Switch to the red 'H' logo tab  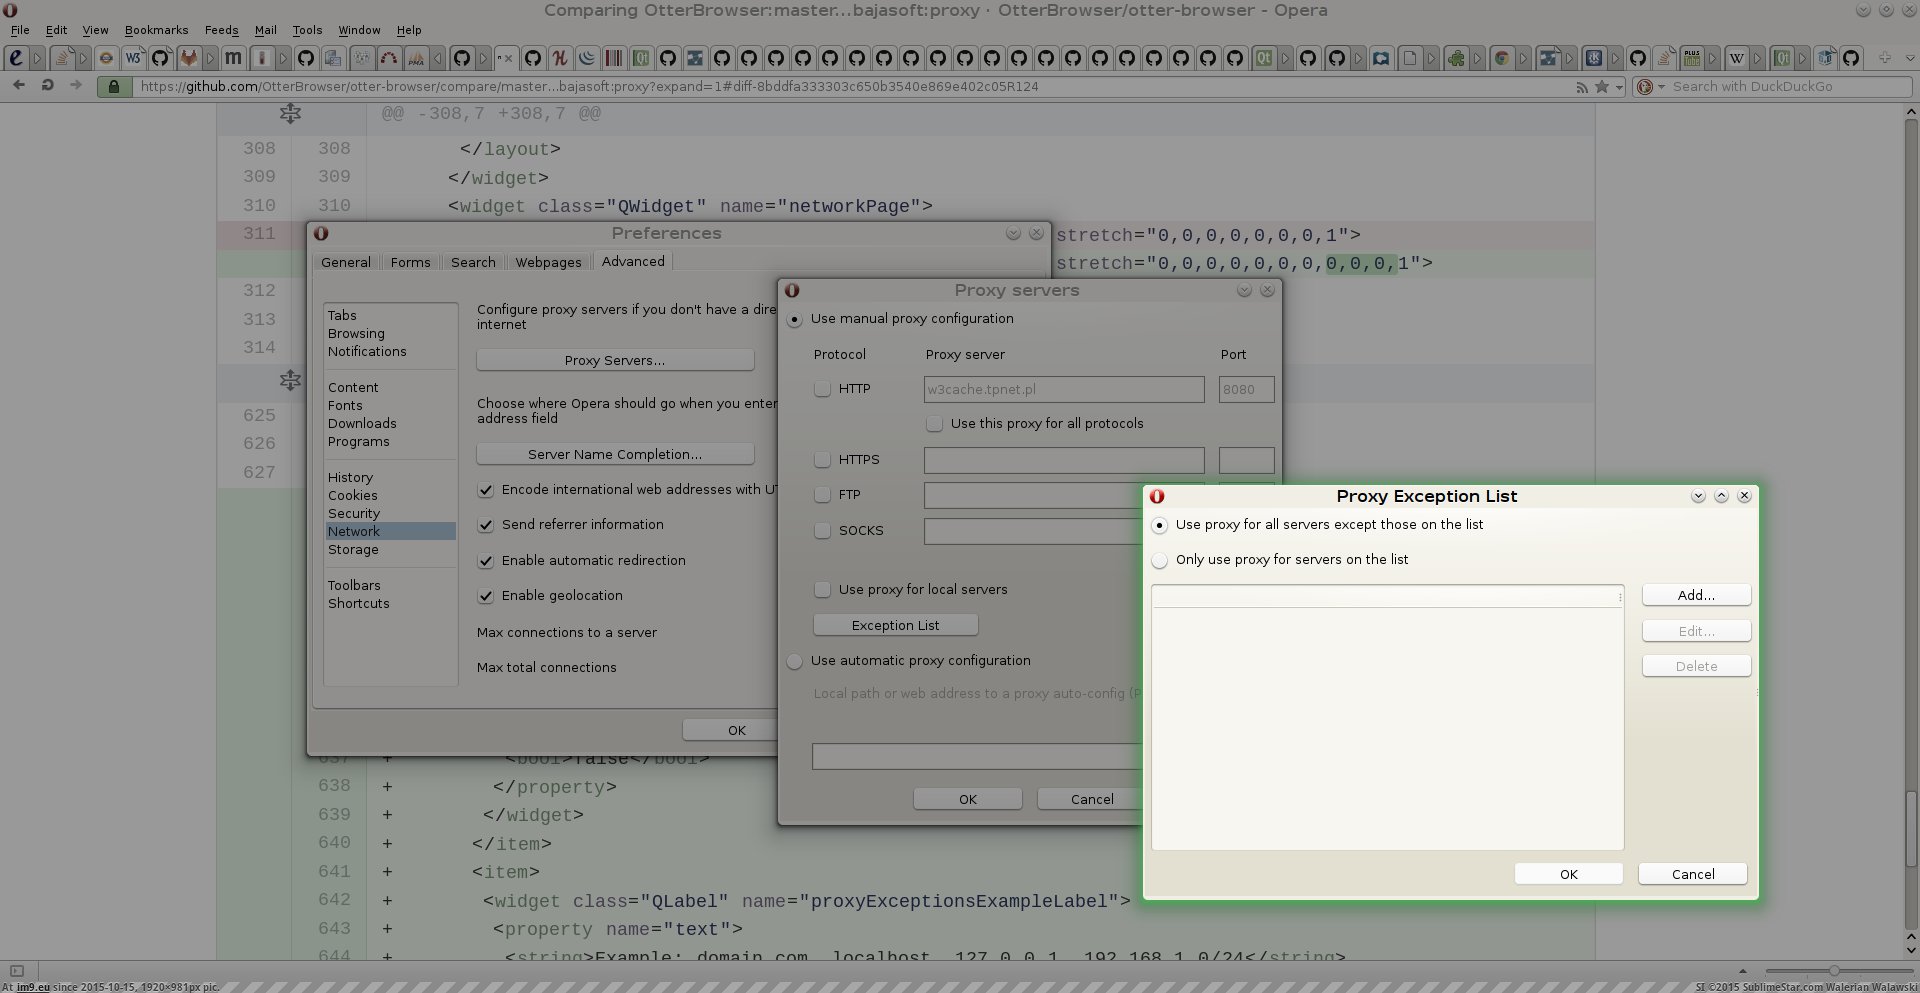[x=560, y=58]
